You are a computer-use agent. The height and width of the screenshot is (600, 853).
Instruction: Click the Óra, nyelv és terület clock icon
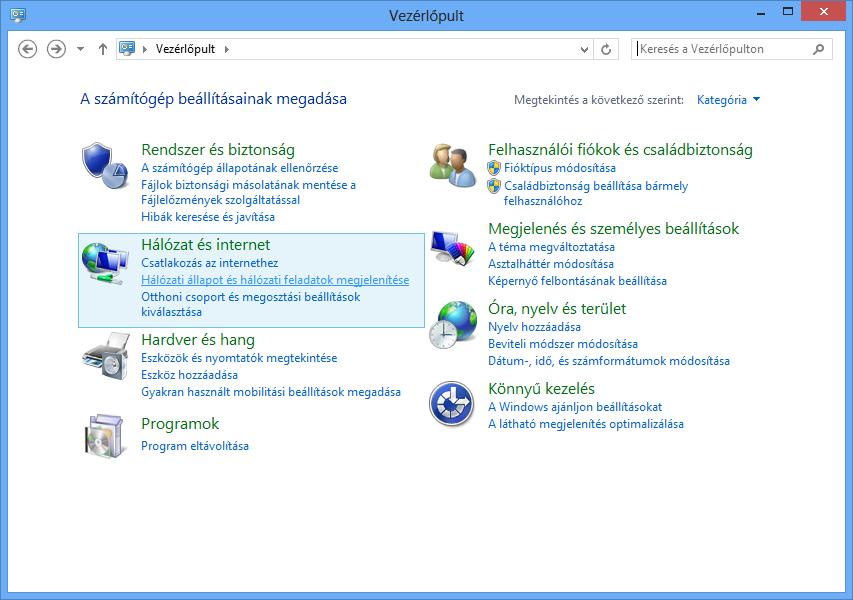pos(453,325)
